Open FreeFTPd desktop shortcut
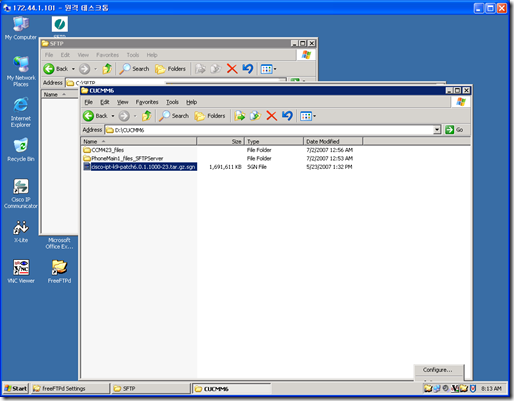 point(59,271)
